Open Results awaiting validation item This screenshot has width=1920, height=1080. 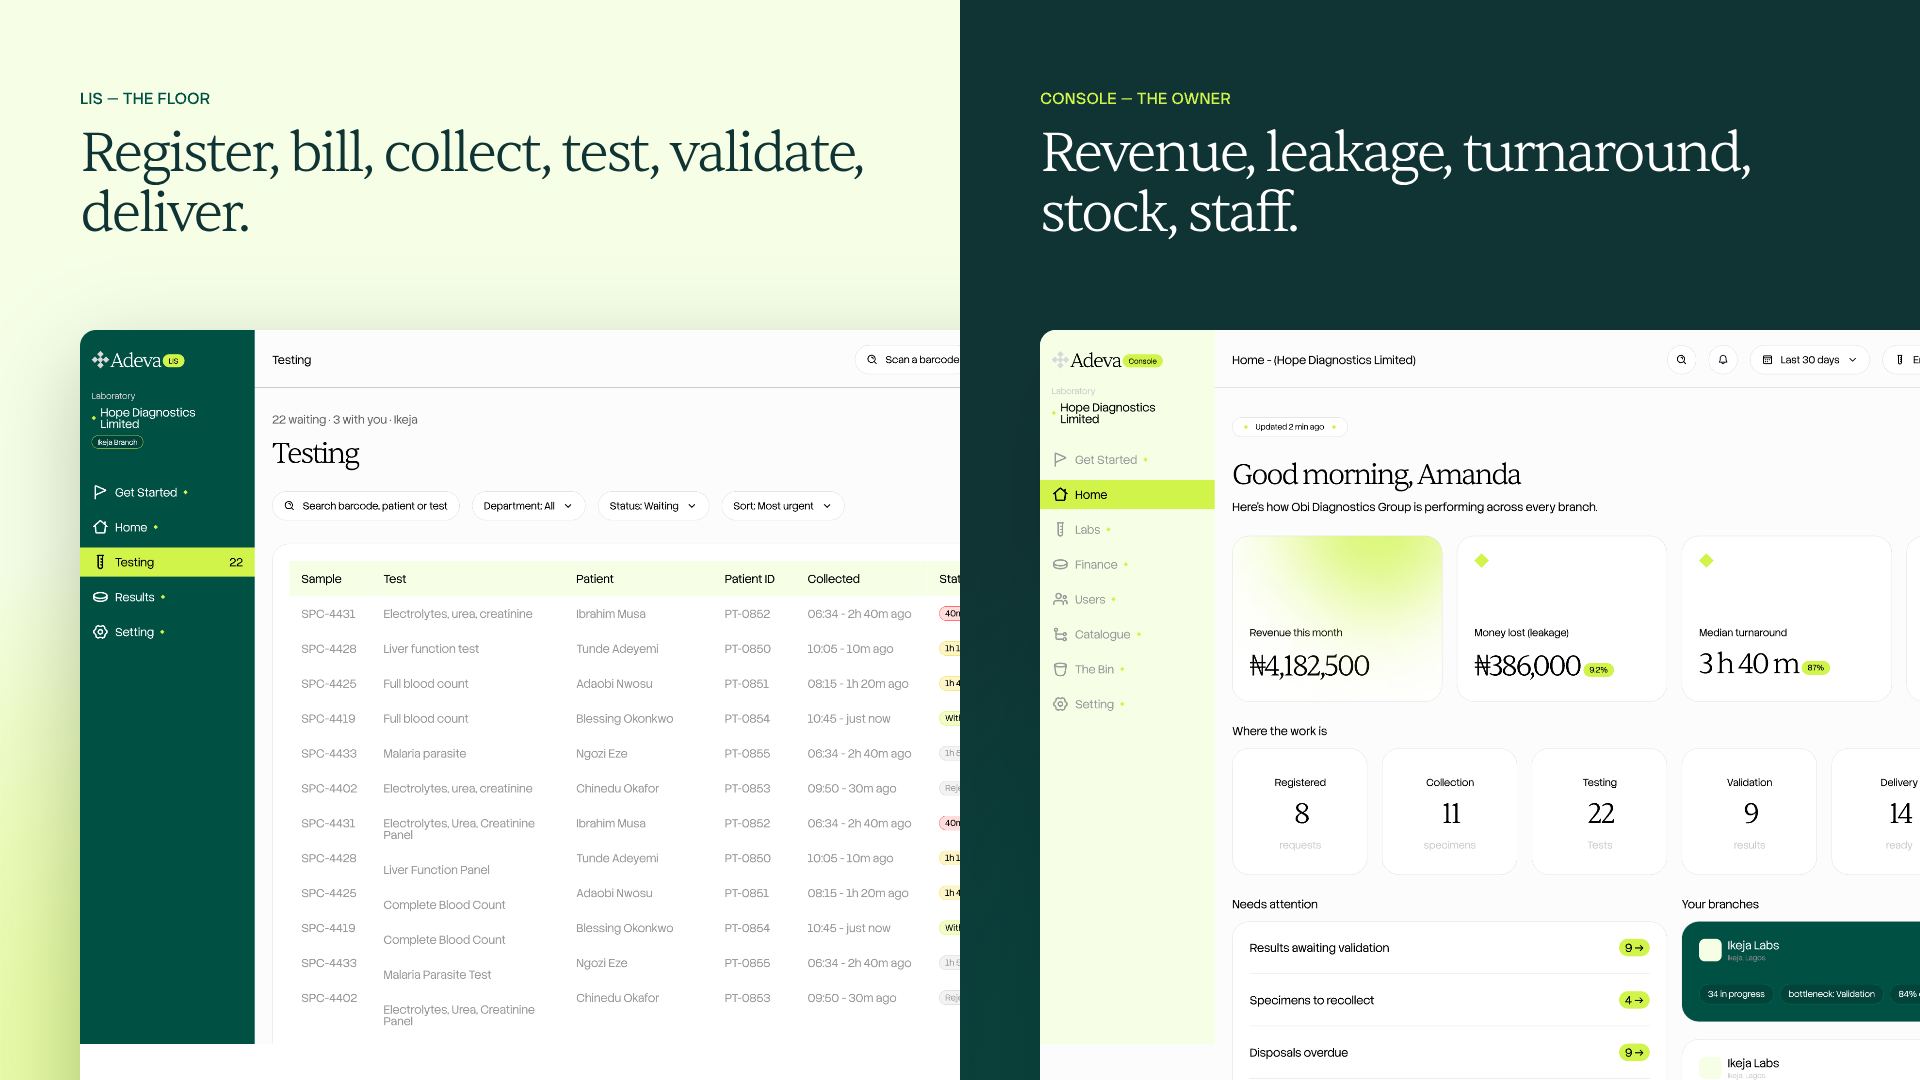(x=1449, y=948)
